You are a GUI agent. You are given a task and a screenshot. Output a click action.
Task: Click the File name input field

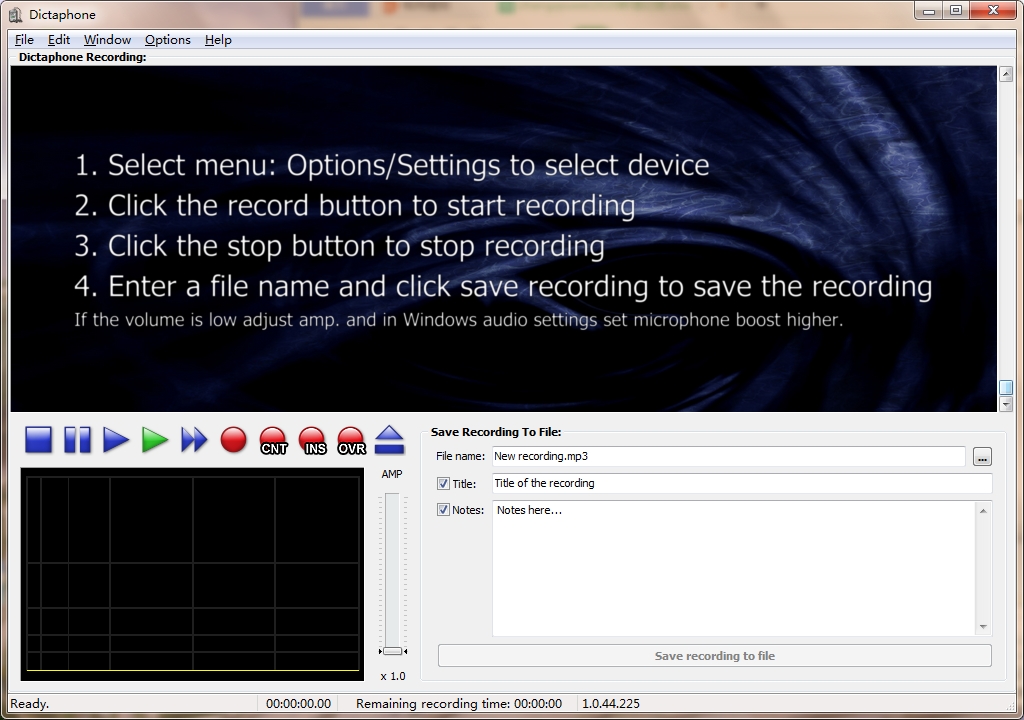click(727, 456)
